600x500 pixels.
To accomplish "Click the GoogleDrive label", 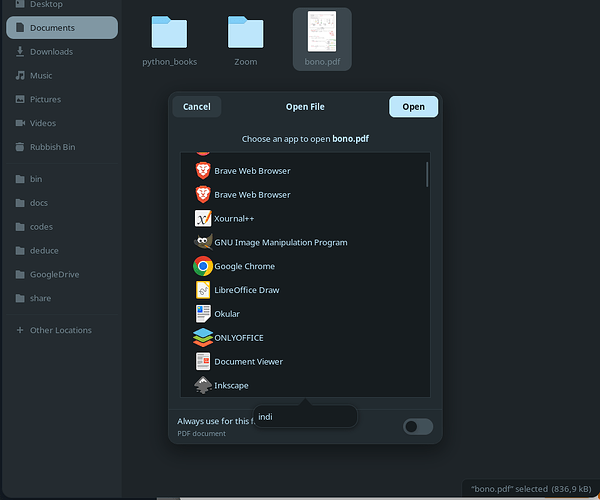I will coord(55,274).
